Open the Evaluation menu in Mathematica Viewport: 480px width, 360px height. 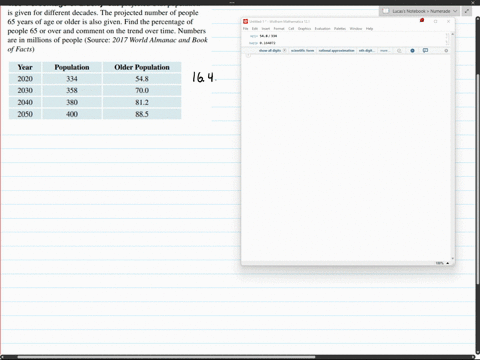[322, 29]
